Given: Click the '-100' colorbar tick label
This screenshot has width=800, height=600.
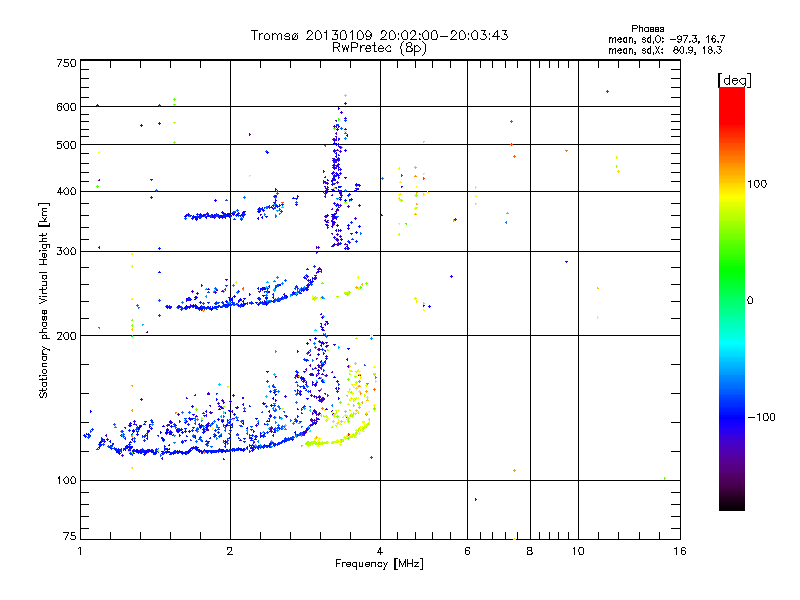Looking at the screenshot, I should click(761, 417).
